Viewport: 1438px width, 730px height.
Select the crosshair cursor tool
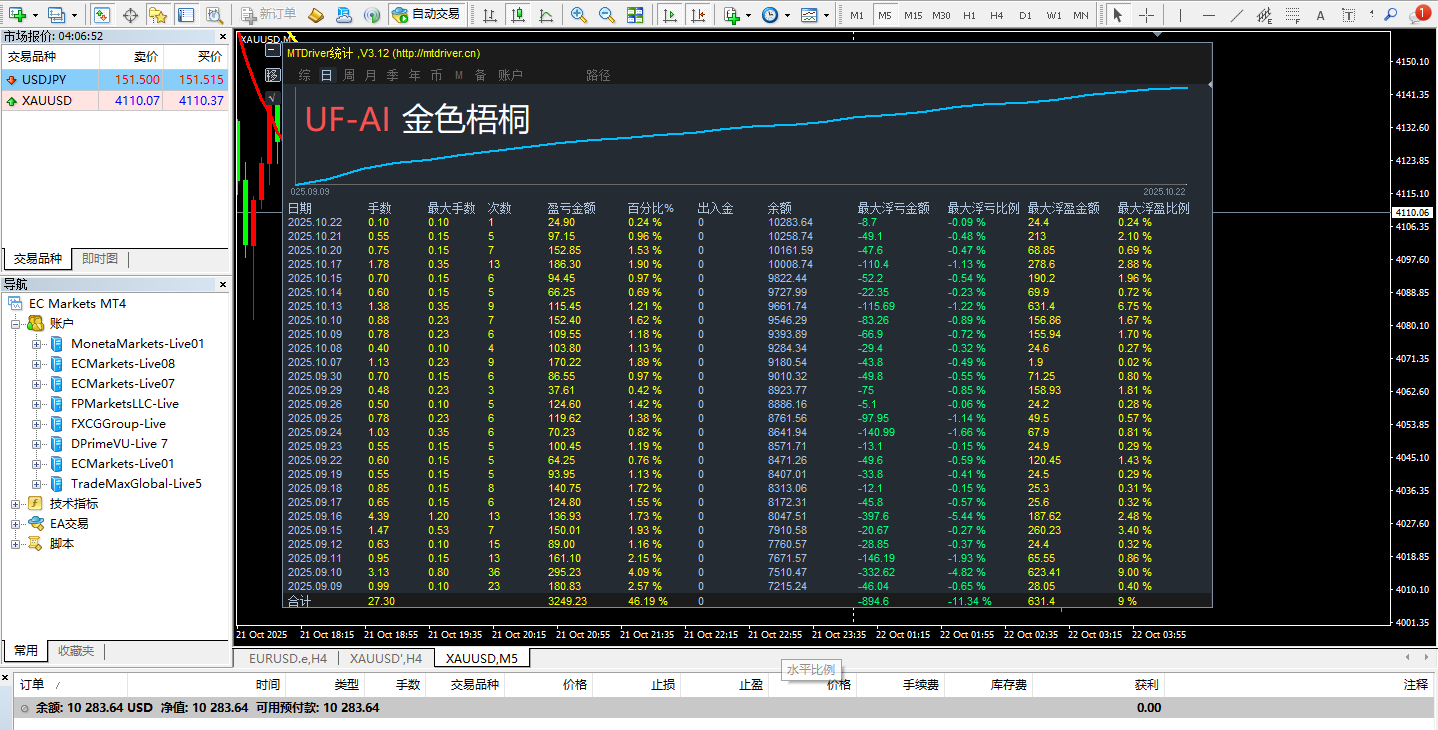click(1146, 15)
